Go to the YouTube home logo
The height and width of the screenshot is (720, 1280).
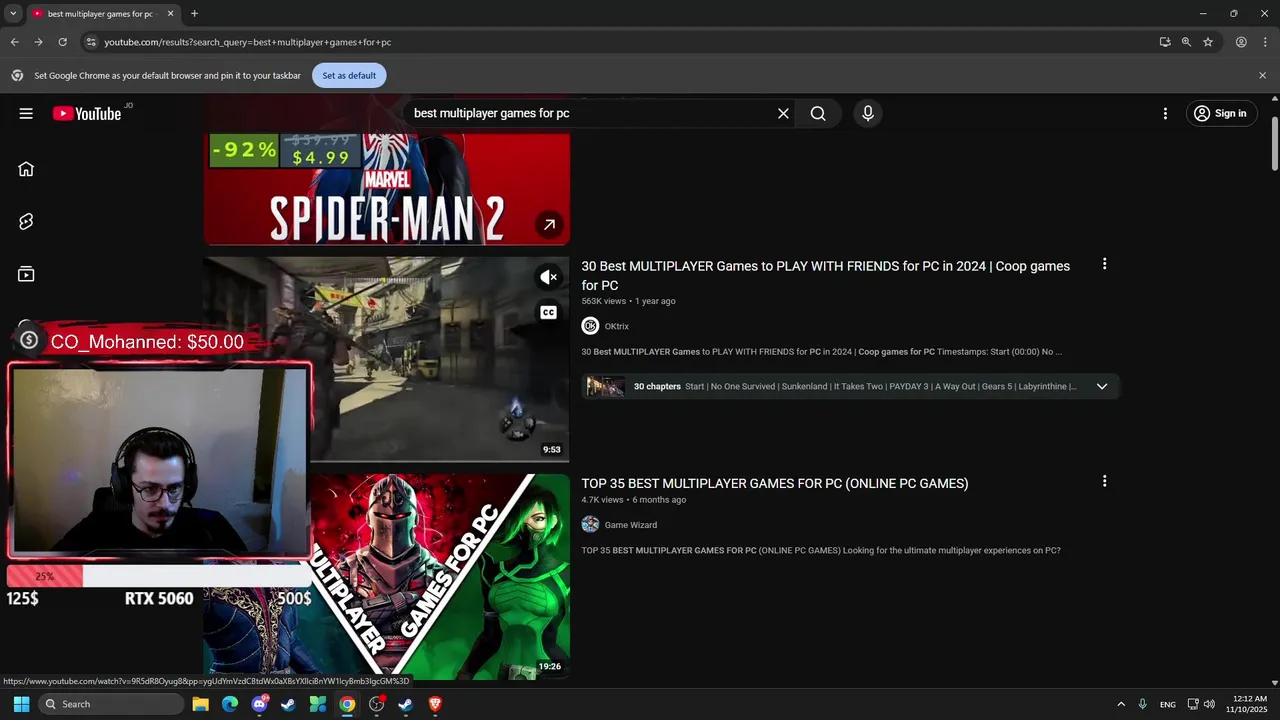tap(87, 113)
